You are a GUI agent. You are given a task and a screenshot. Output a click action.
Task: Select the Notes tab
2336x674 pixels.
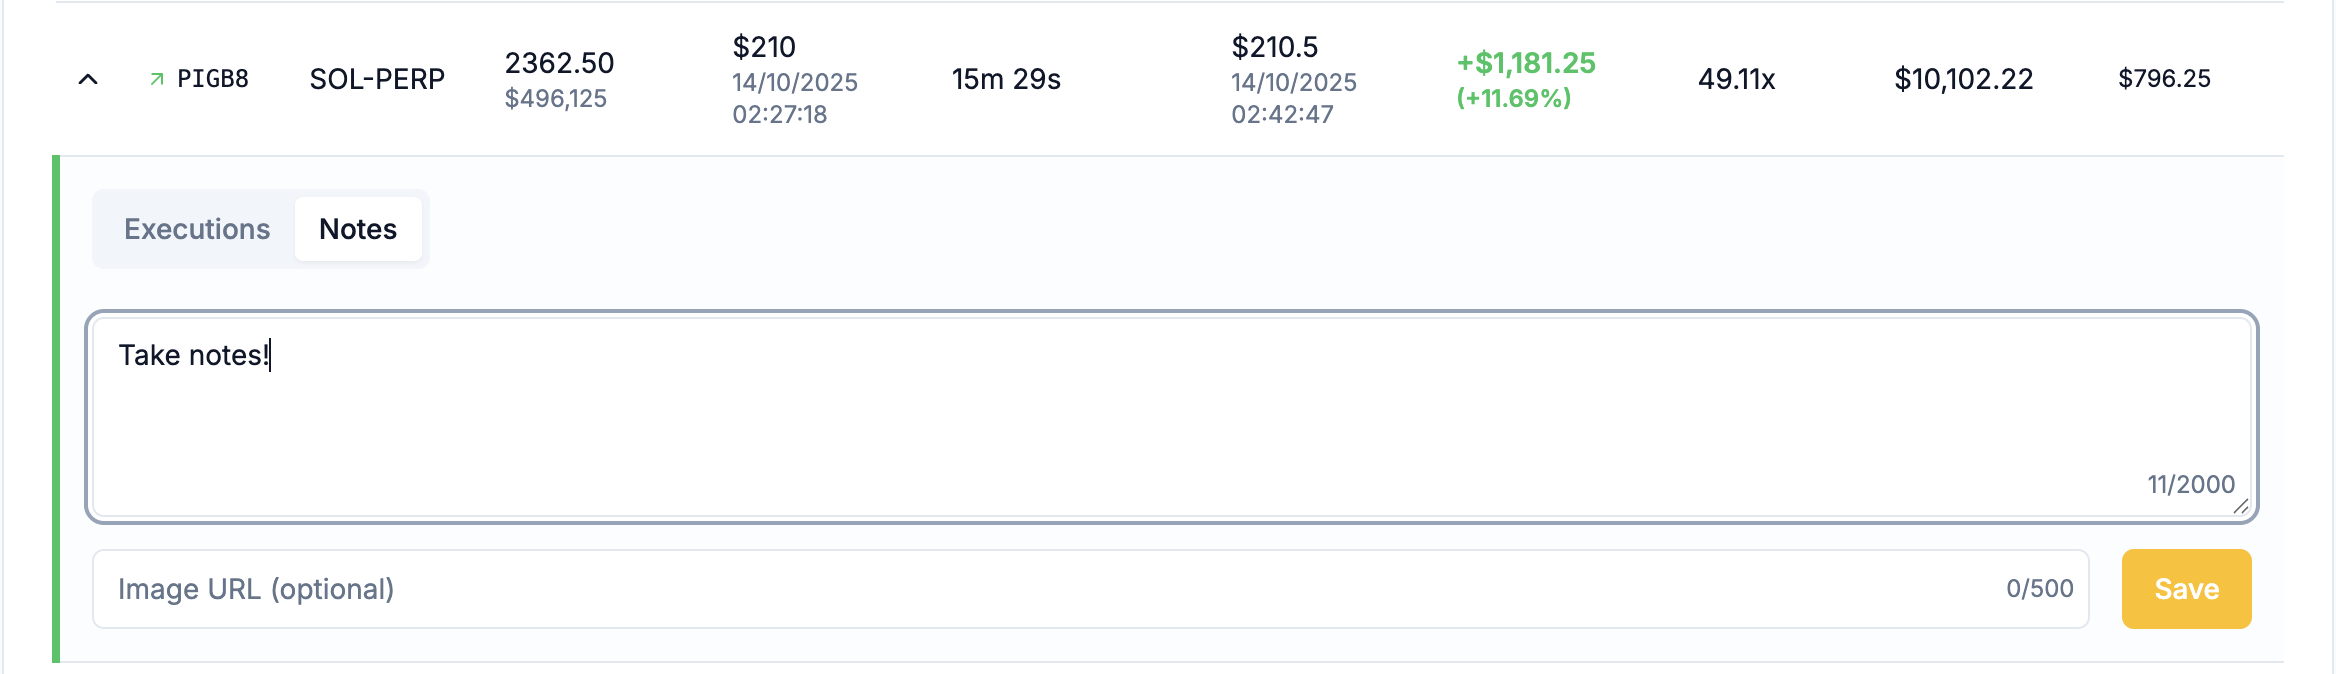click(x=358, y=229)
